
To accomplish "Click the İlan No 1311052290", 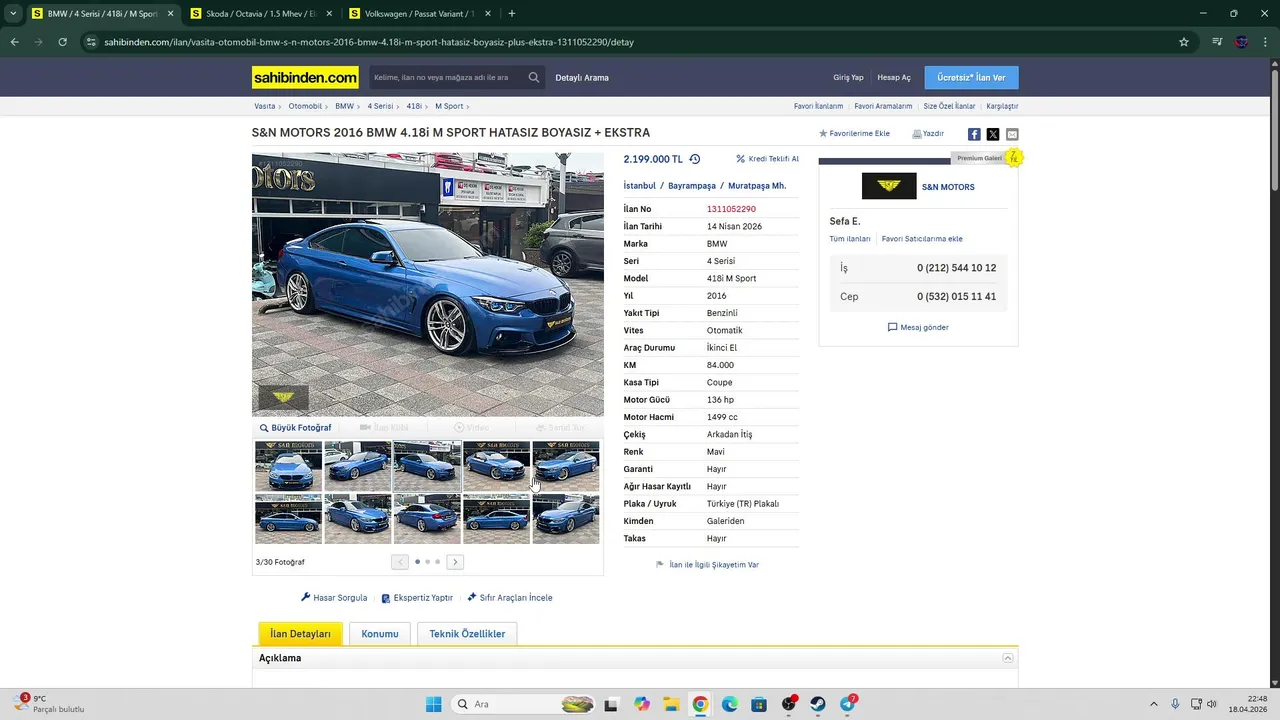I will point(731,209).
